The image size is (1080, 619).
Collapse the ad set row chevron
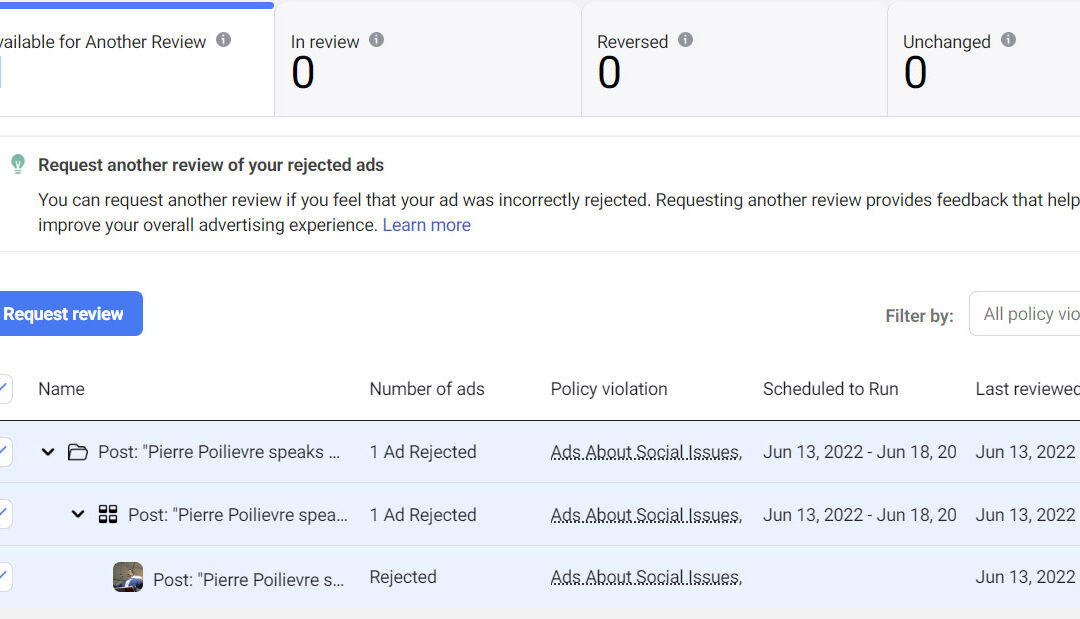click(x=78, y=514)
